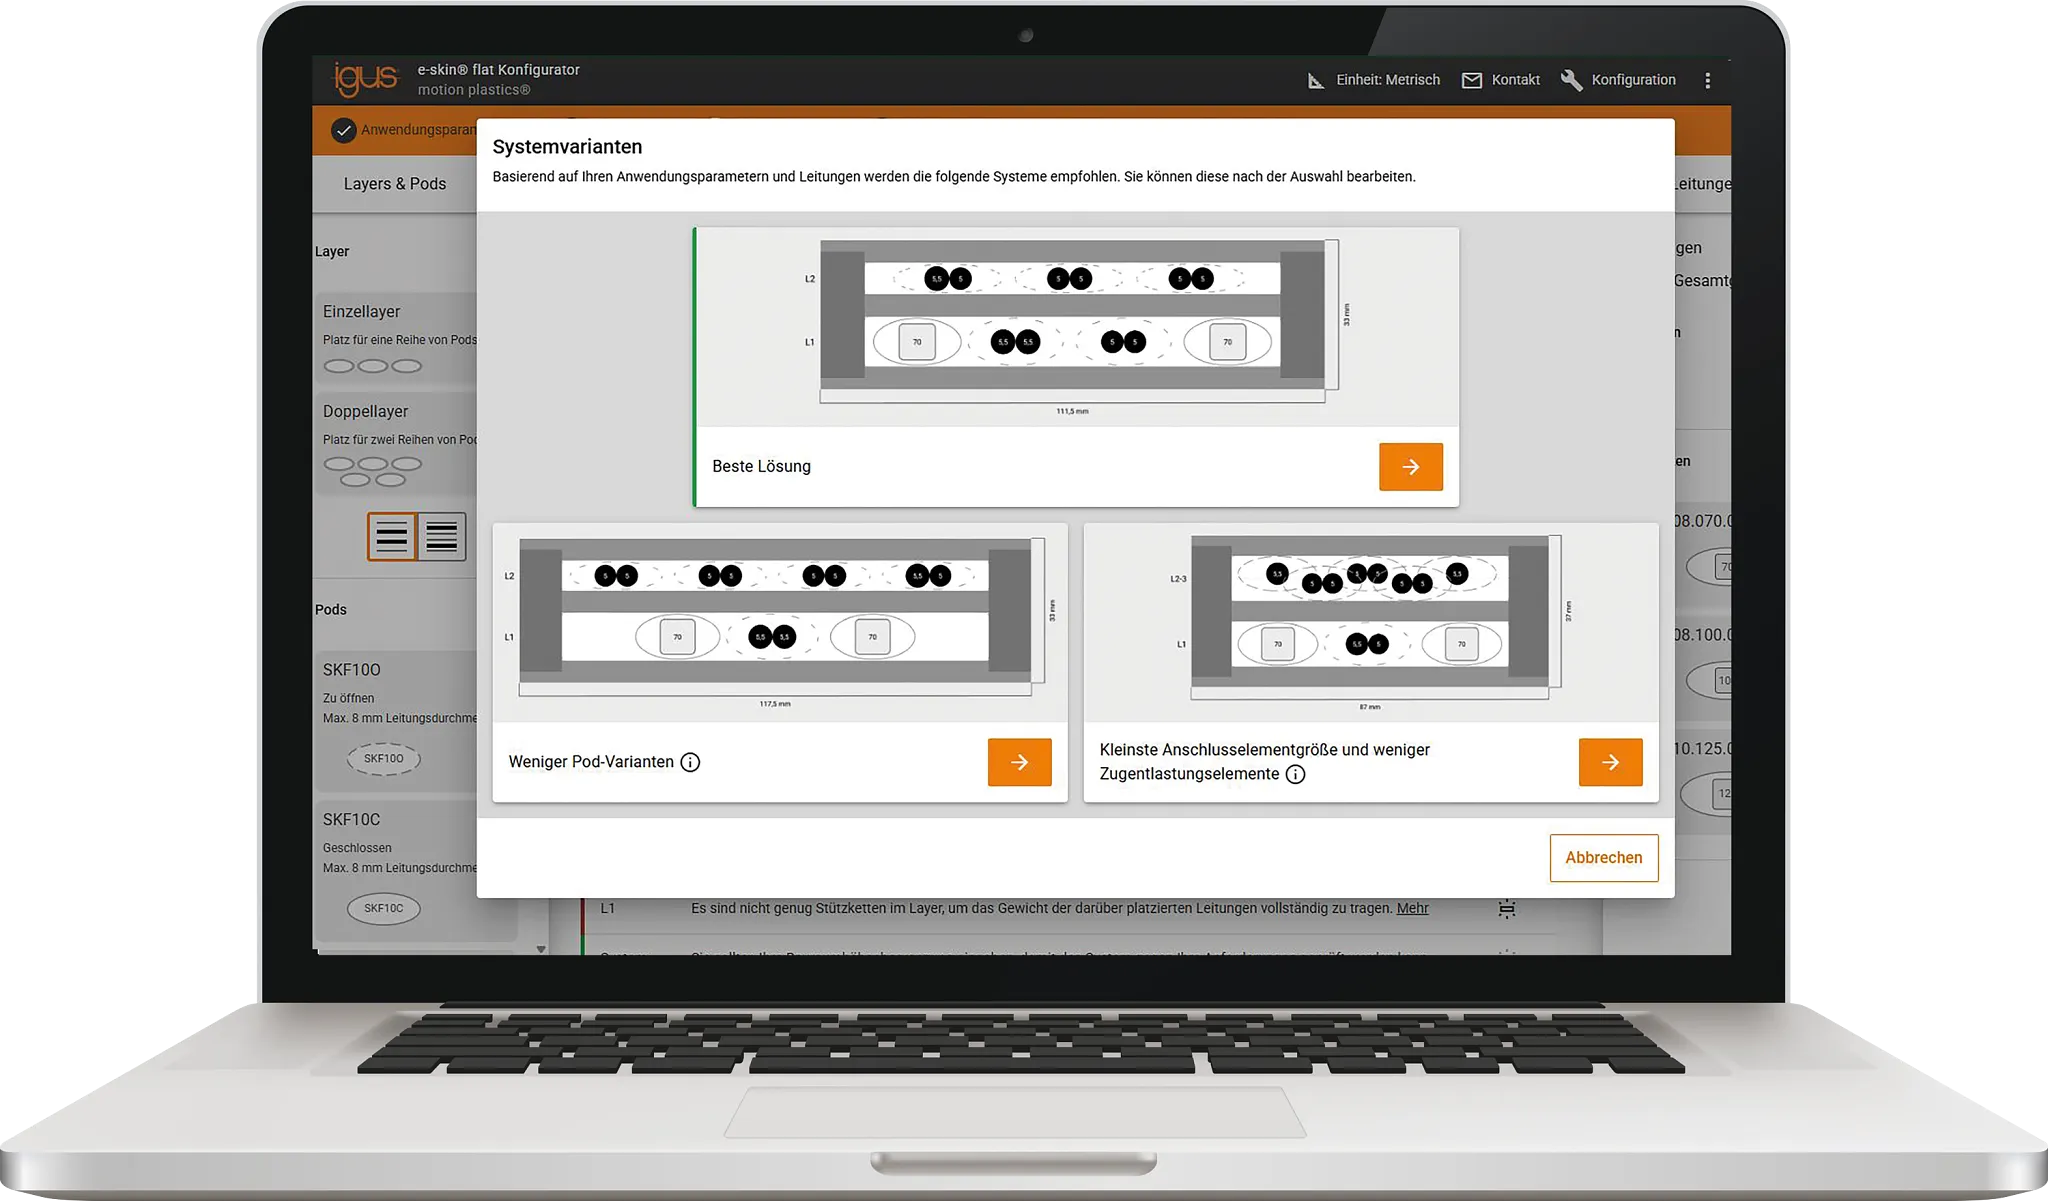Select the SKF10O openable pod option
The image size is (2048, 1201).
coord(383,758)
